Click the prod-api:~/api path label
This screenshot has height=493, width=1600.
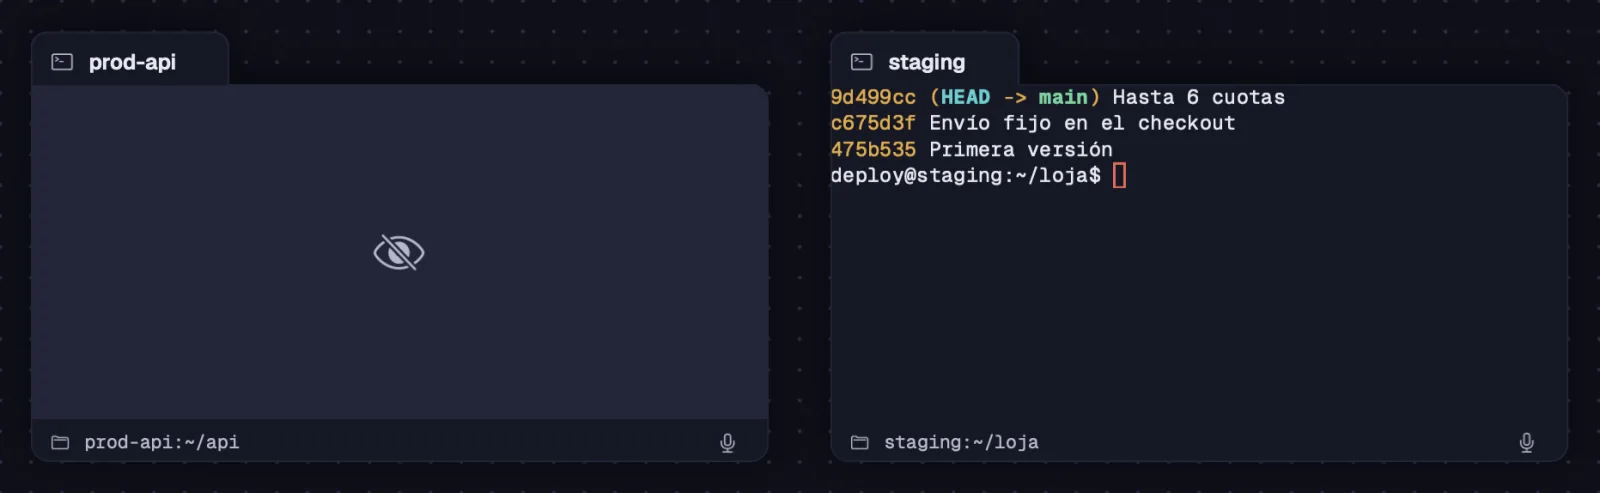[162, 442]
